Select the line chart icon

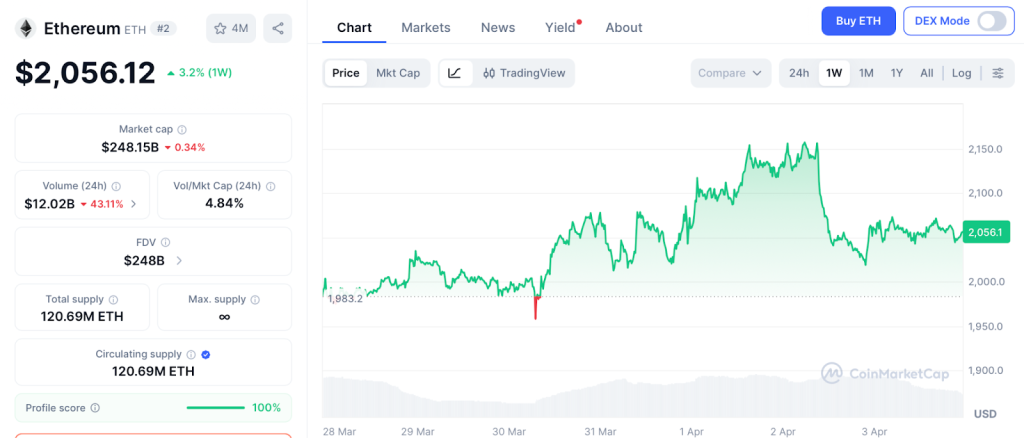pos(455,73)
